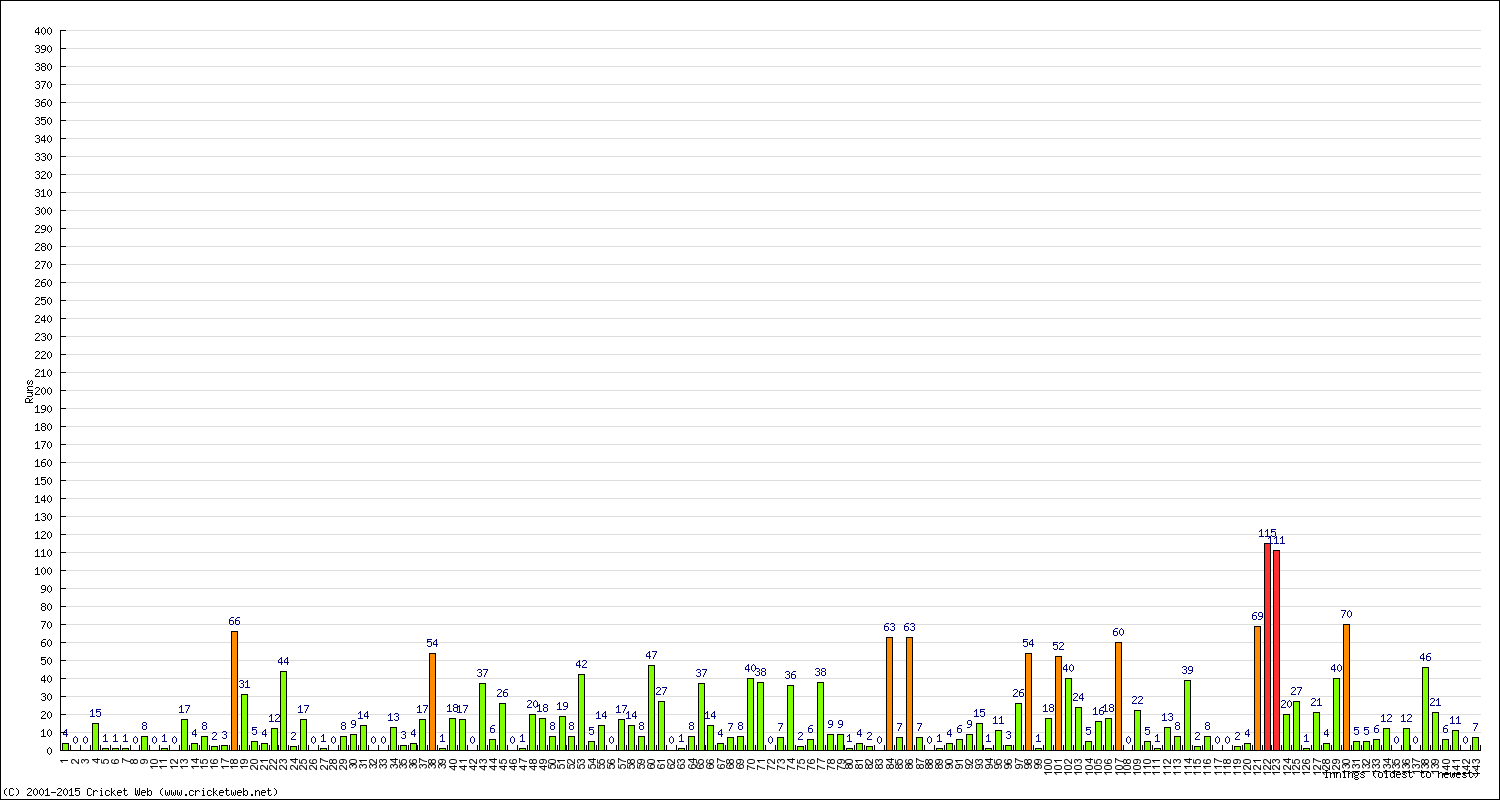Select the green bar labeled 36
The image size is (1500, 800).
click(791, 718)
